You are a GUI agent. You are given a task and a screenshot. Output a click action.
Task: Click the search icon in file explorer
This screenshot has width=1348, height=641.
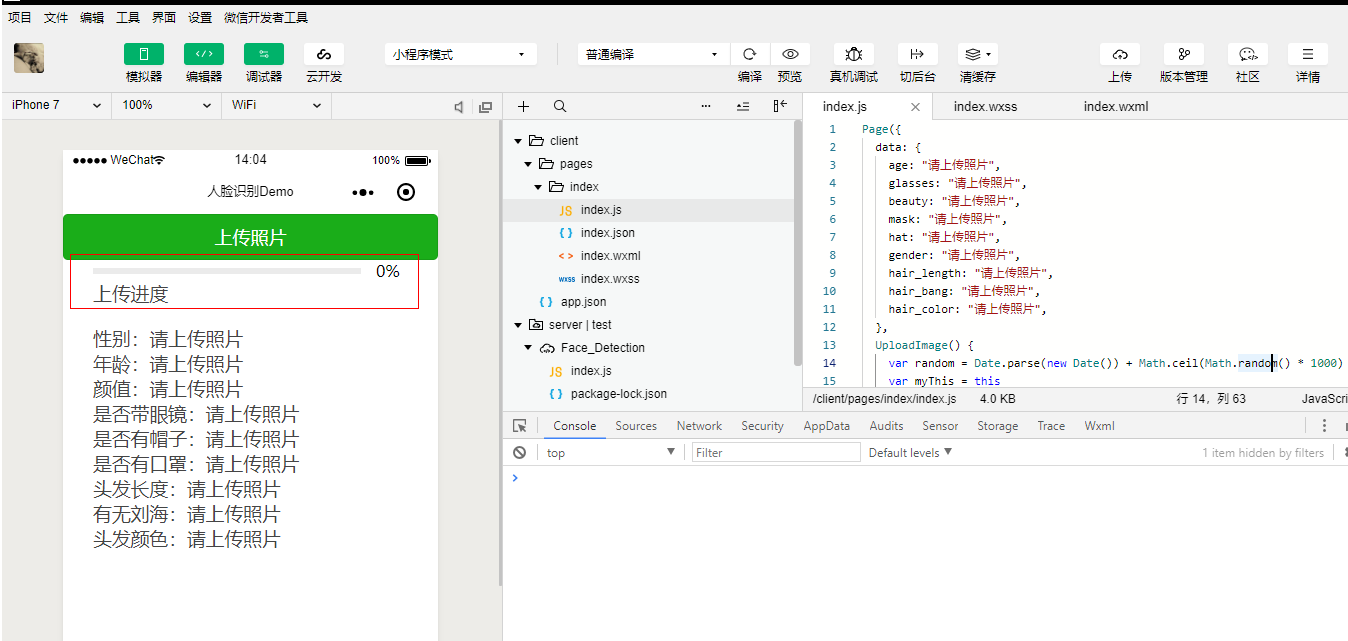click(x=560, y=106)
